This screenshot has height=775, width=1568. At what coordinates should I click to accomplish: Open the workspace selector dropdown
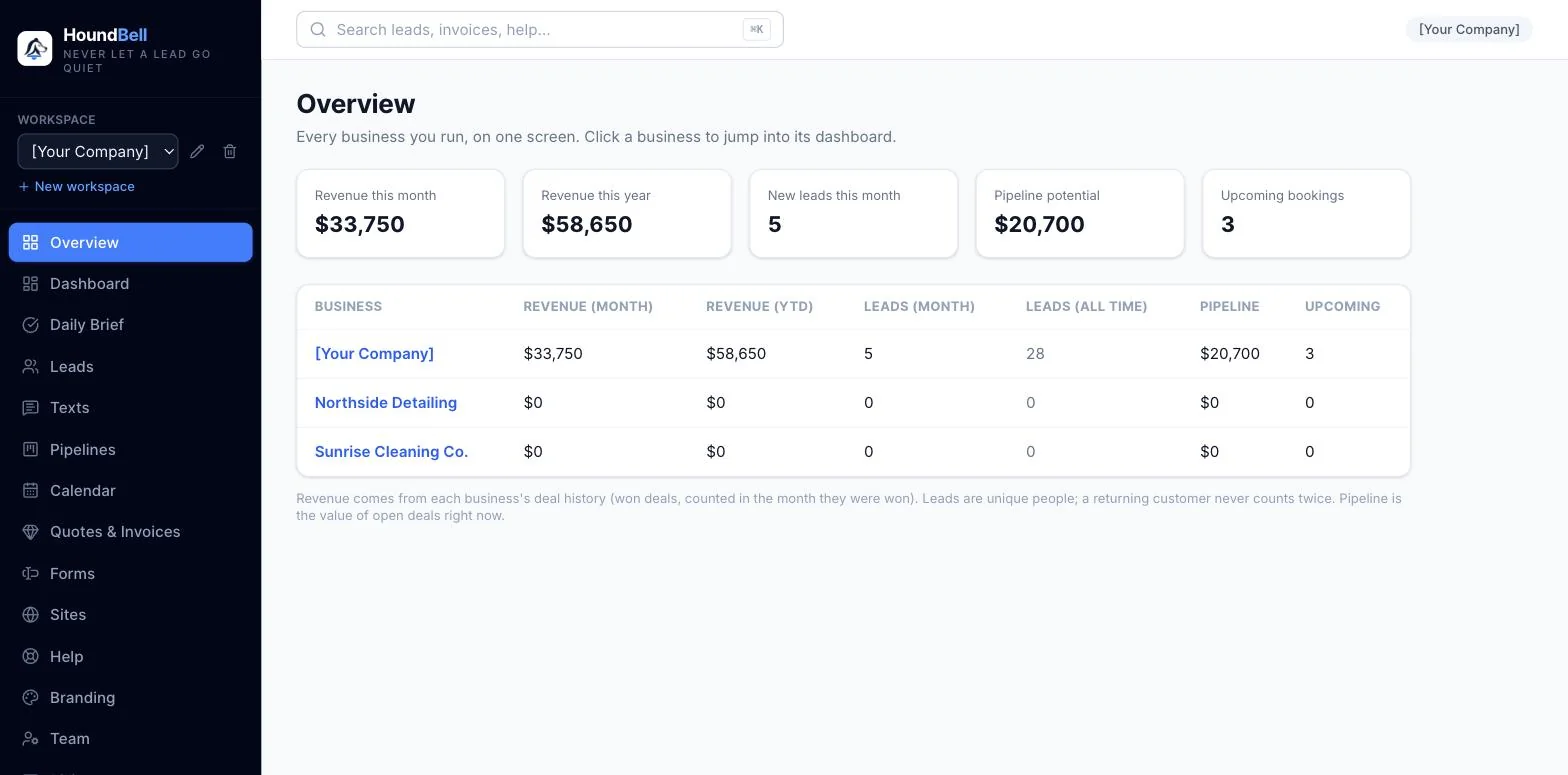[98, 151]
